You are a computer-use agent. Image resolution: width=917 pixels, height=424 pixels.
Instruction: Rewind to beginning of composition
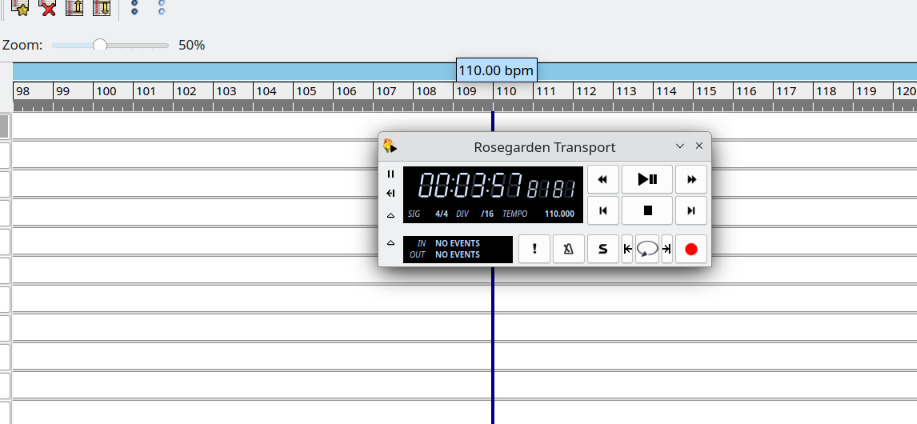(x=602, y=211)
